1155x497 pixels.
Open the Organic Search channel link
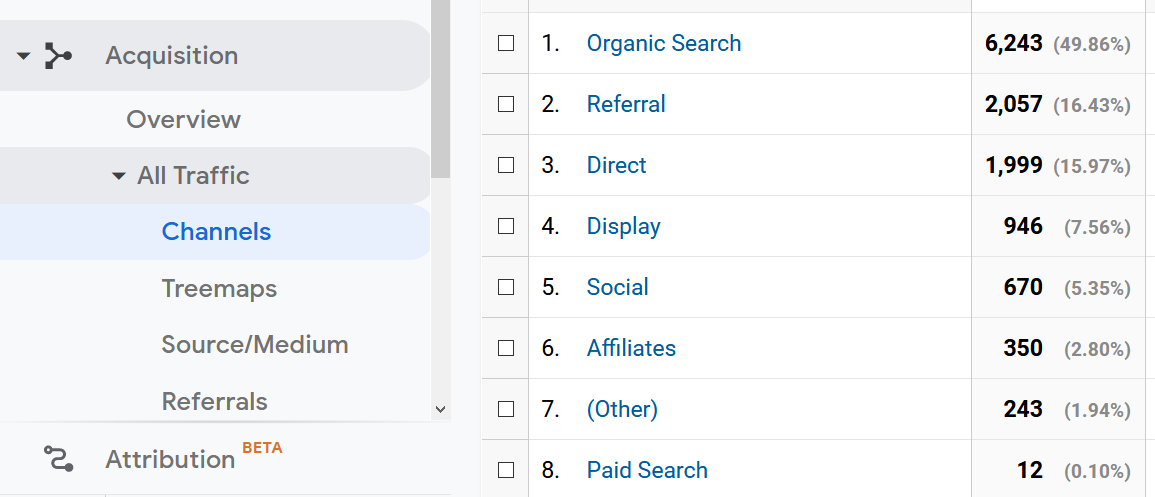click(x=664, y=43)
